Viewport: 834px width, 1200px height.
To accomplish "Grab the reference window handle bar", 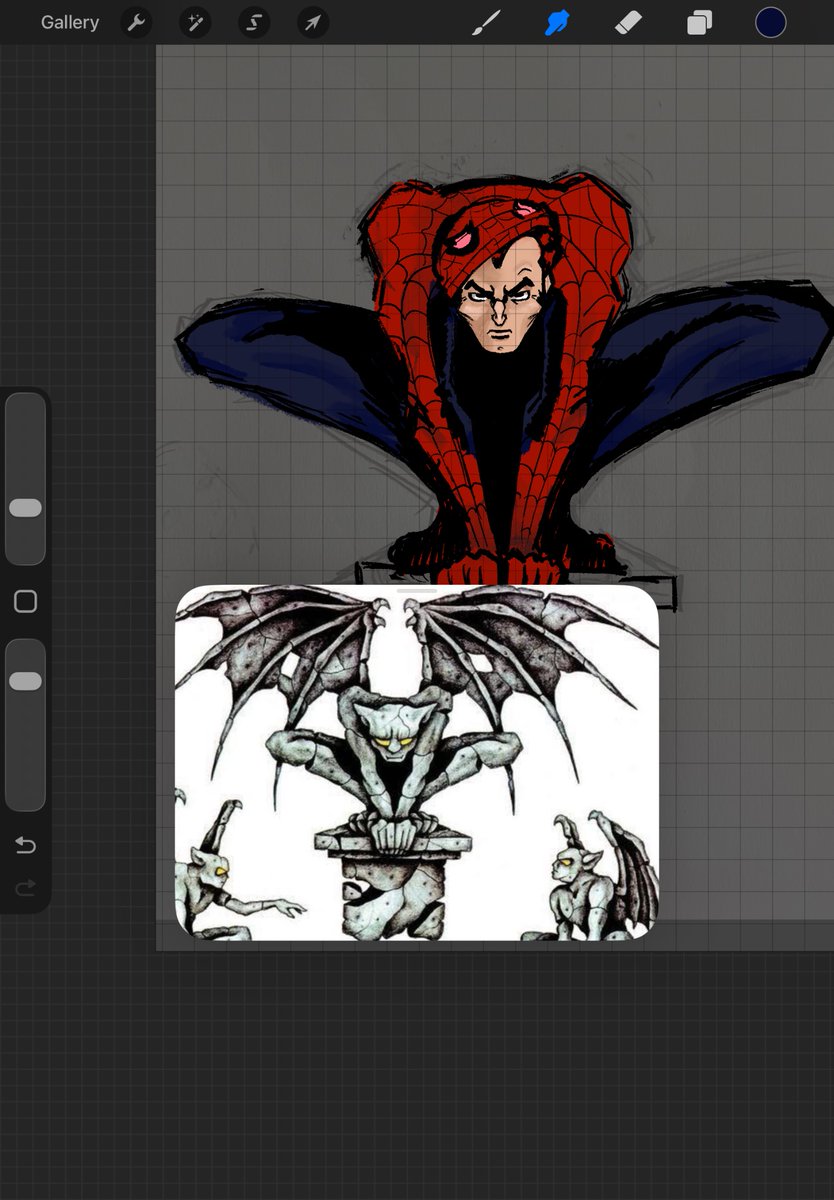I will click(417, 591).
